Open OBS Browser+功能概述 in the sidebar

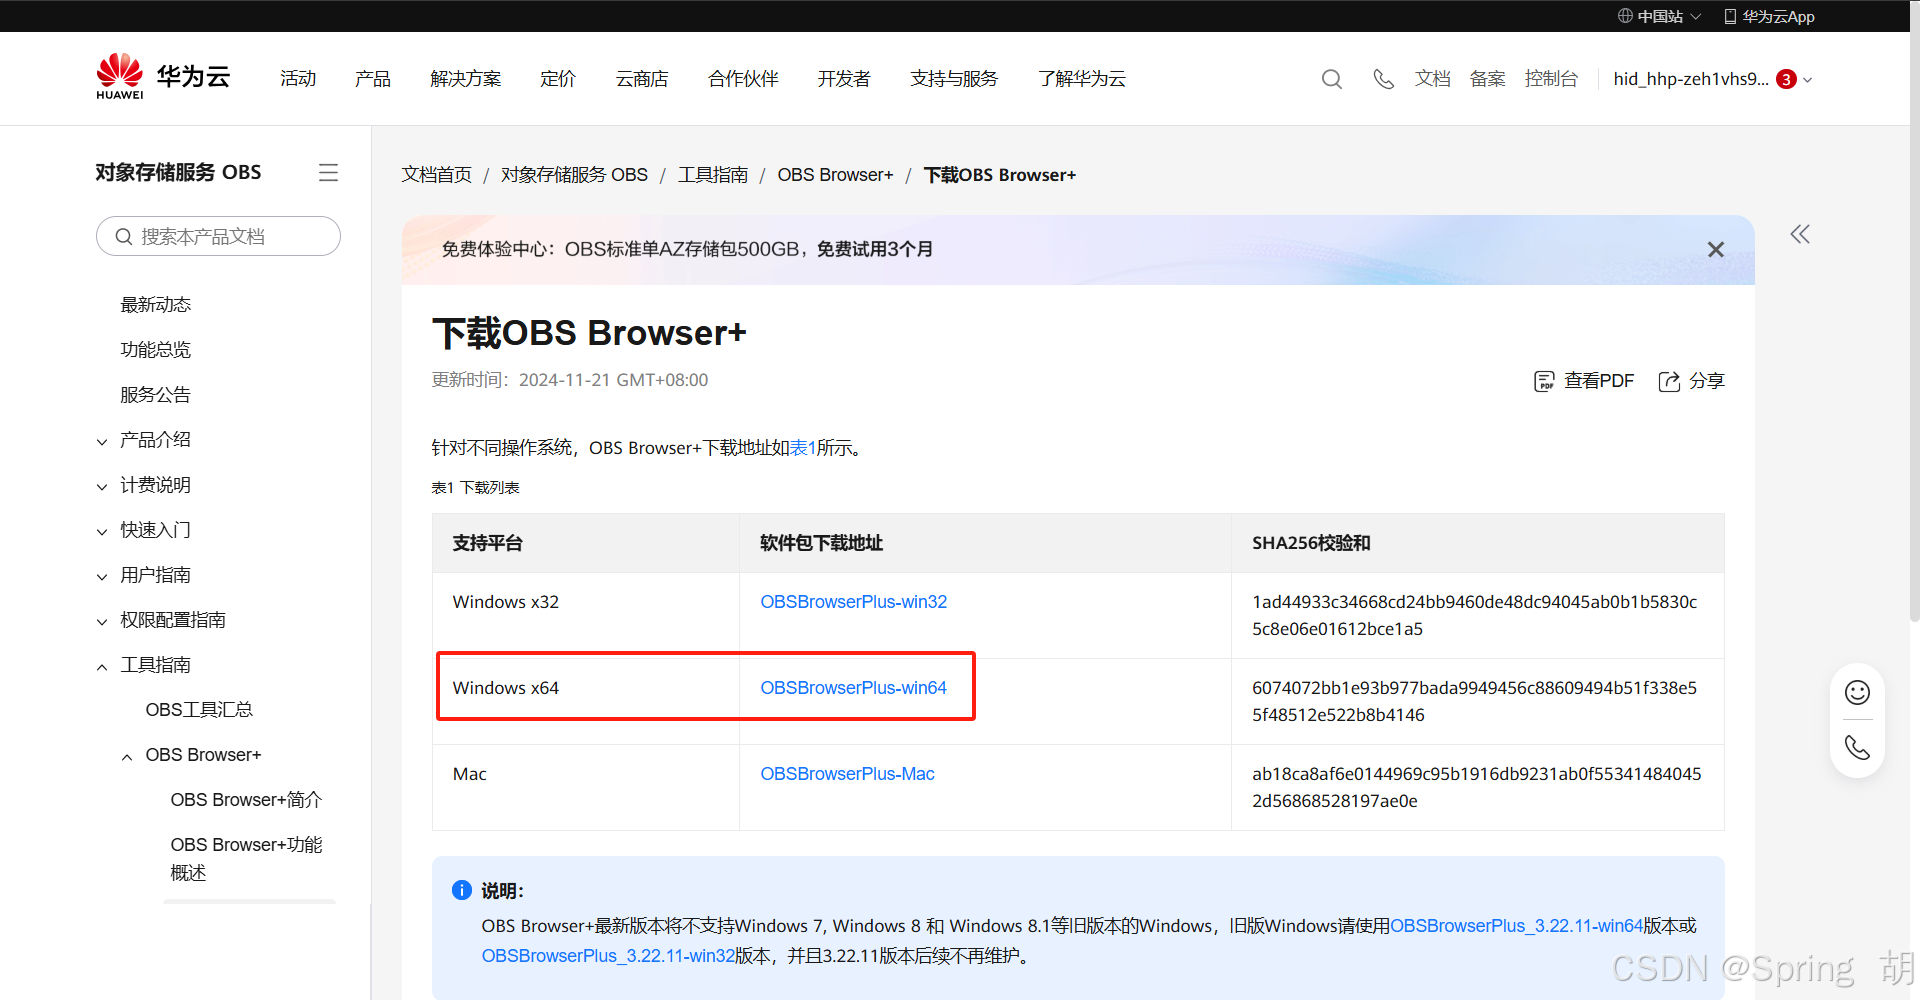(246, 858)
